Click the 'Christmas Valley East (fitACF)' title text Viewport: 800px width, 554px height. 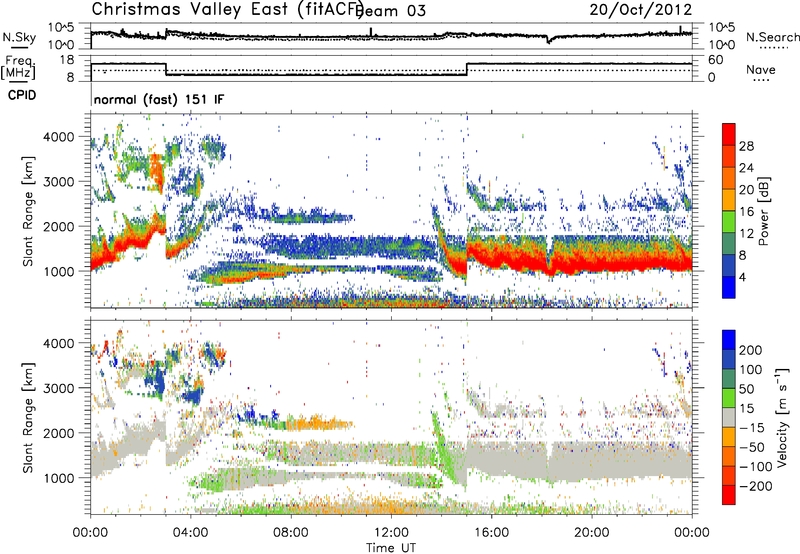227,9
